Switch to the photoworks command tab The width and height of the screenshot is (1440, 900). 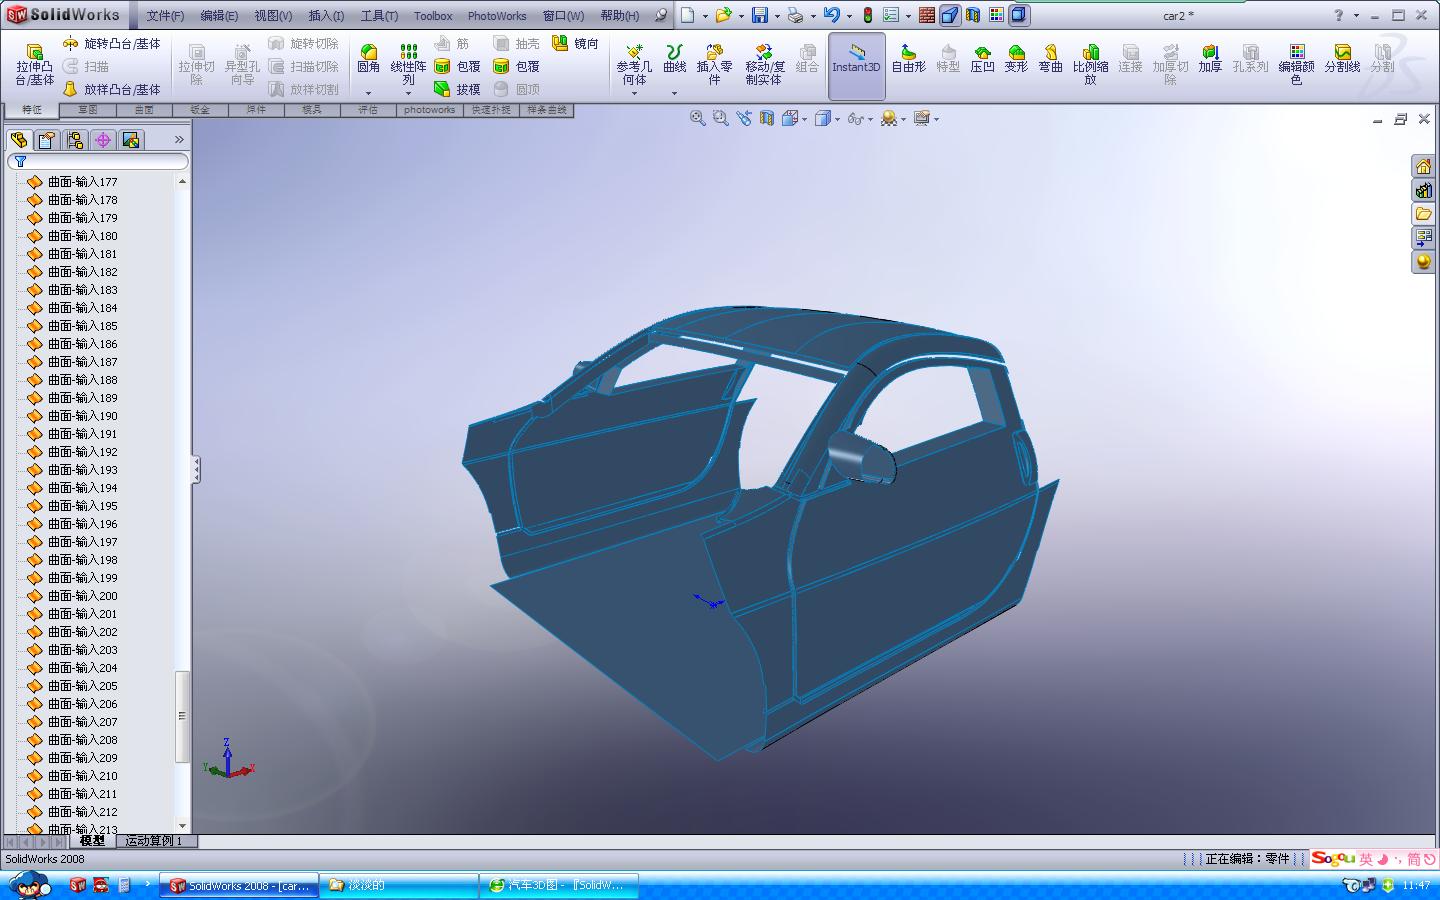pyautogui.click(x=429, y=110)
